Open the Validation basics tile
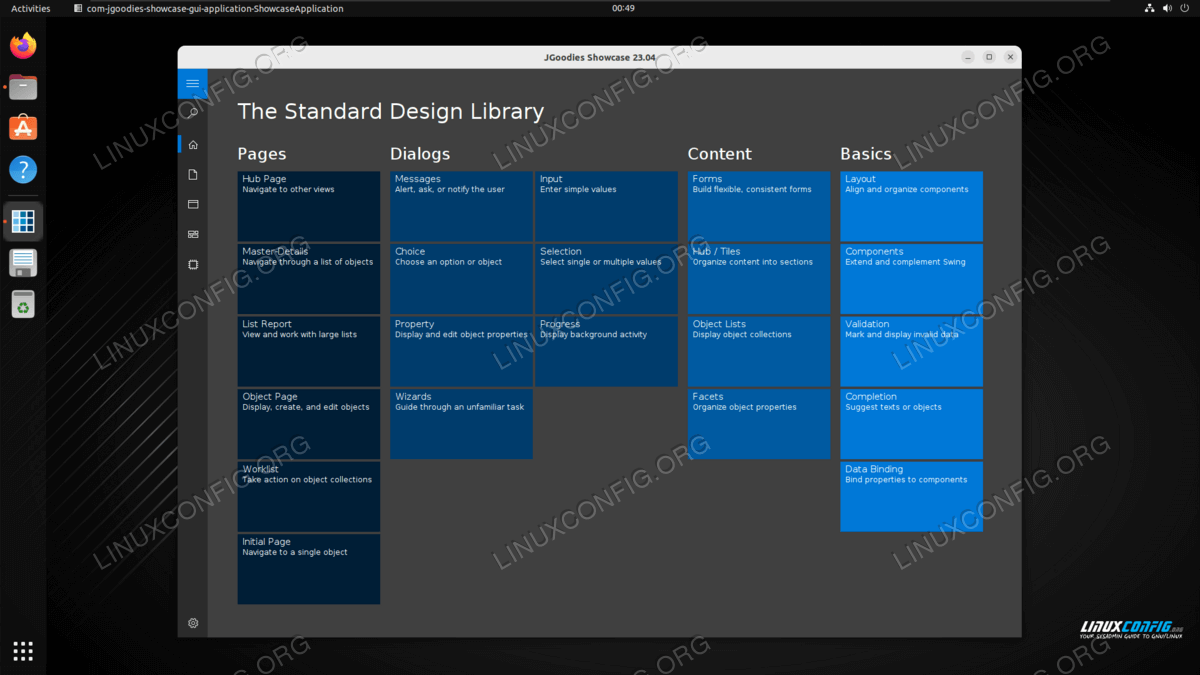Image resolution: width=1200 pixels, height=675 pixels. pos(911,352)
